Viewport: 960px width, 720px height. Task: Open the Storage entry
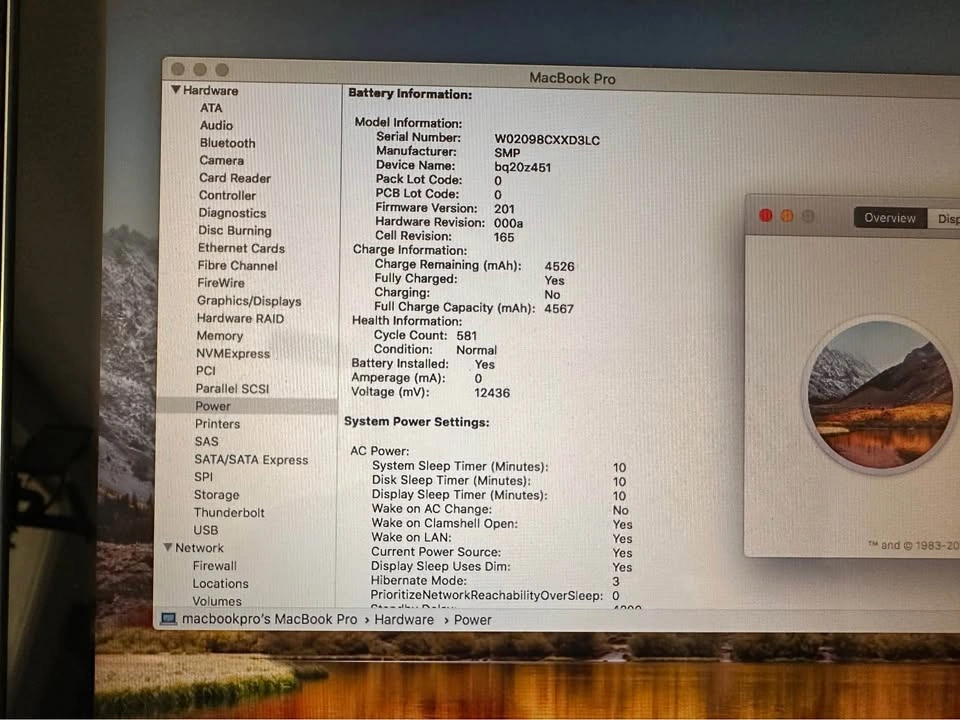[x=216, y=495]
